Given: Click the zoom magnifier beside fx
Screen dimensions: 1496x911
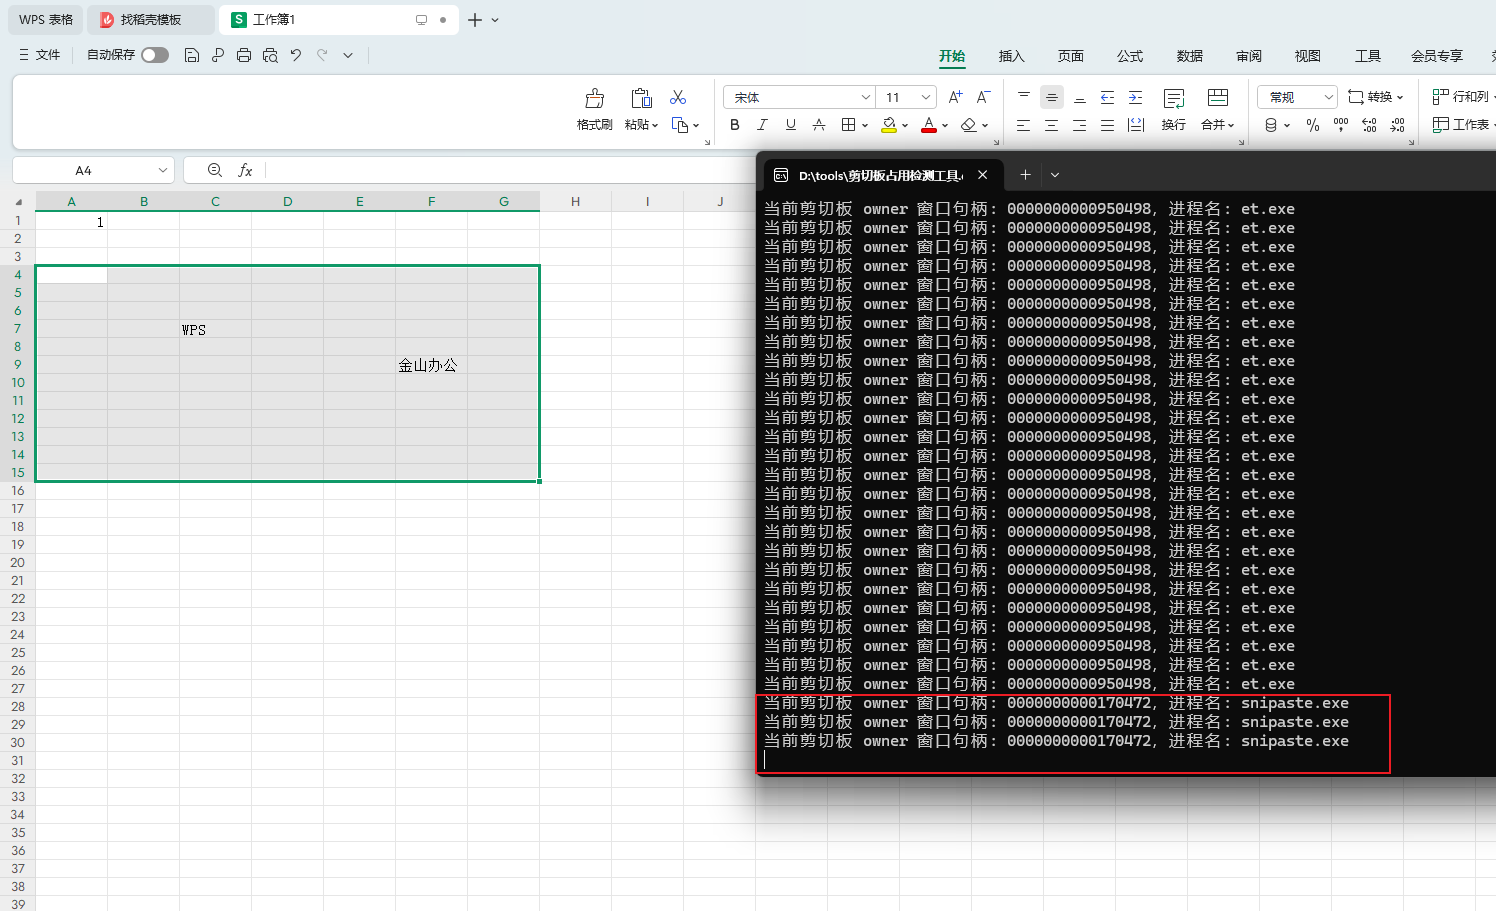Looking at the screenshot, I should tap(215, 170).
